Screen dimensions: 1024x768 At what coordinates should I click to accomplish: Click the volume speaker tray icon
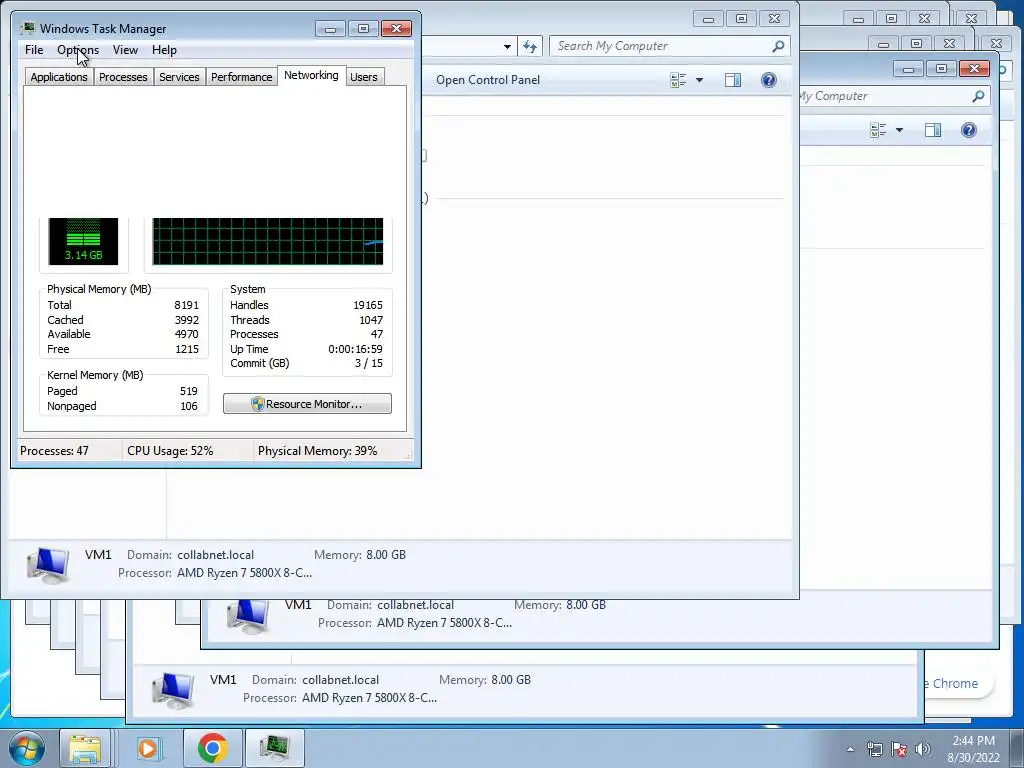[922, 749]
